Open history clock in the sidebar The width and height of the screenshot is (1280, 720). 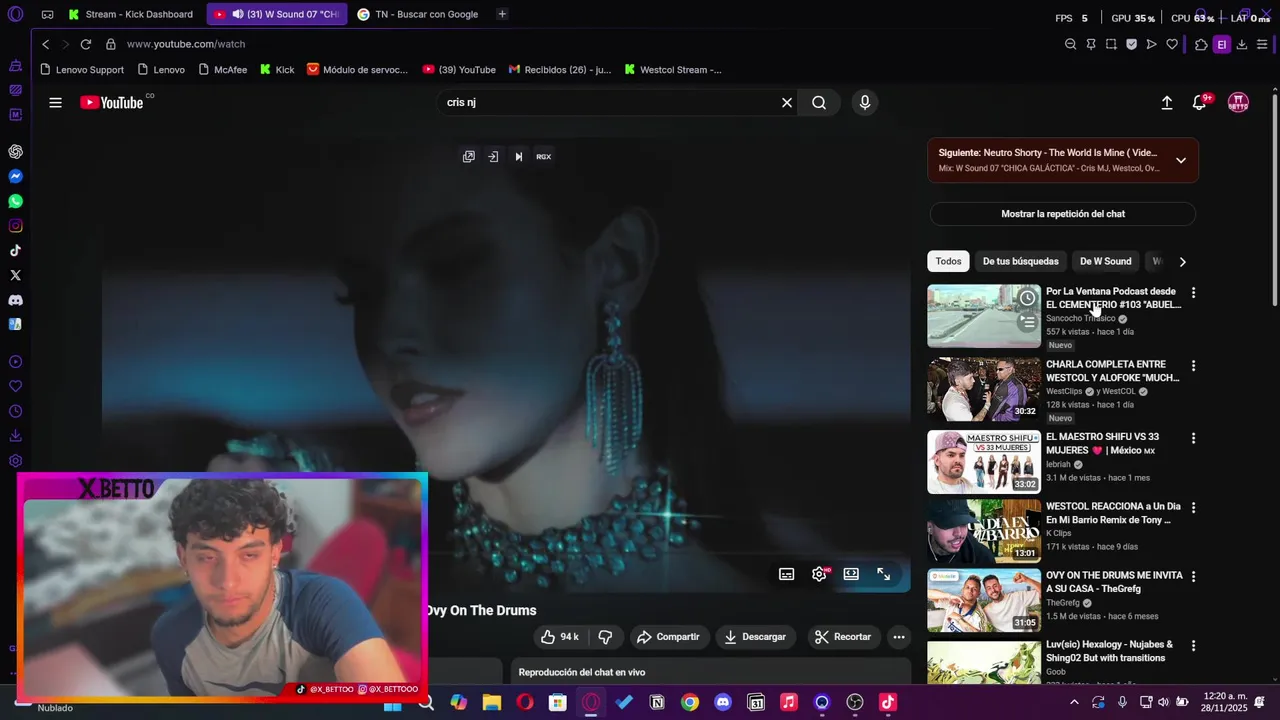[15, 411]
